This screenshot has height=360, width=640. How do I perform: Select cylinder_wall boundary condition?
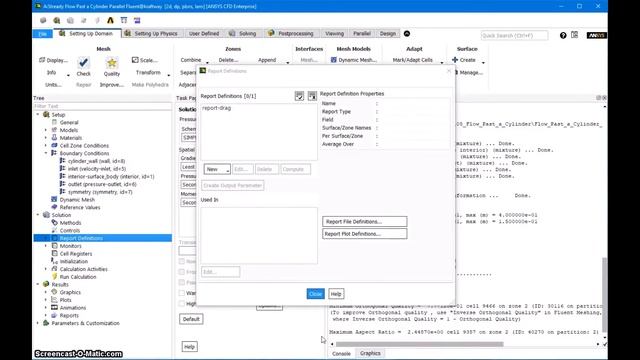click(96, 161)
